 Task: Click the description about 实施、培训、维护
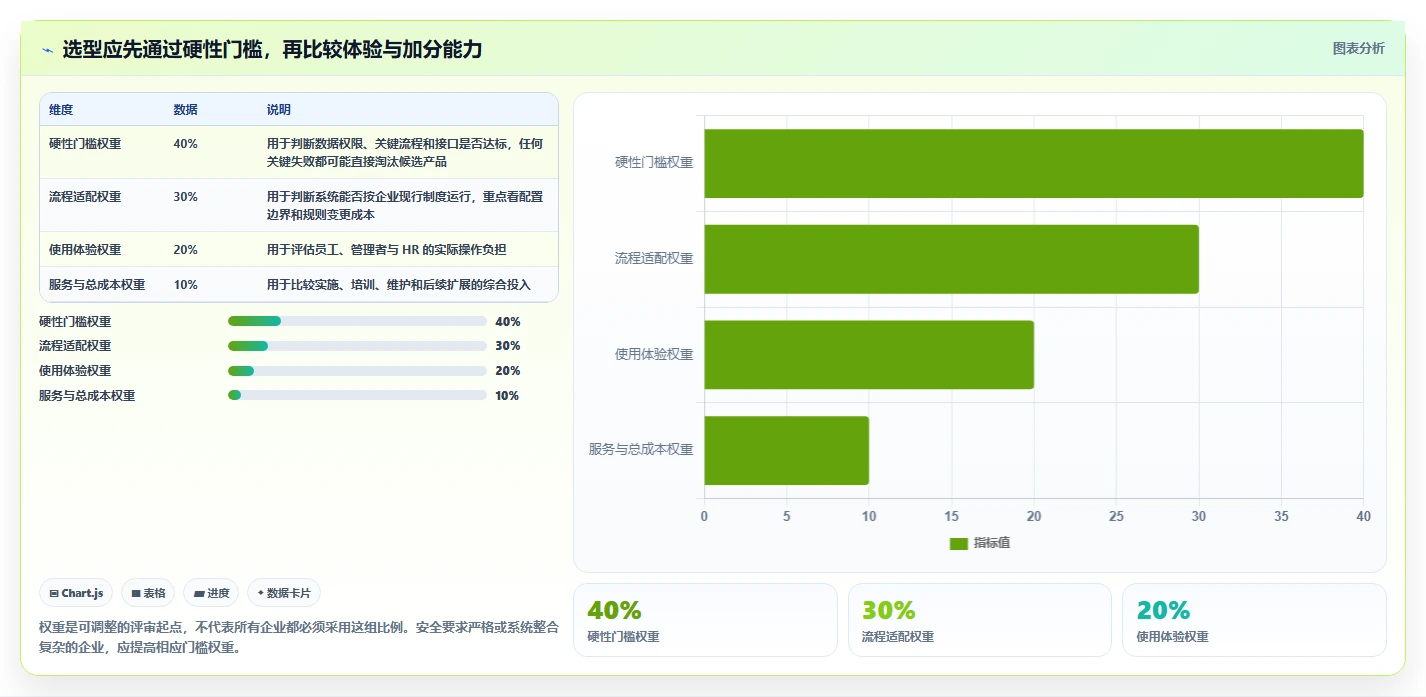pyautogui.click(x=398, y=285)
